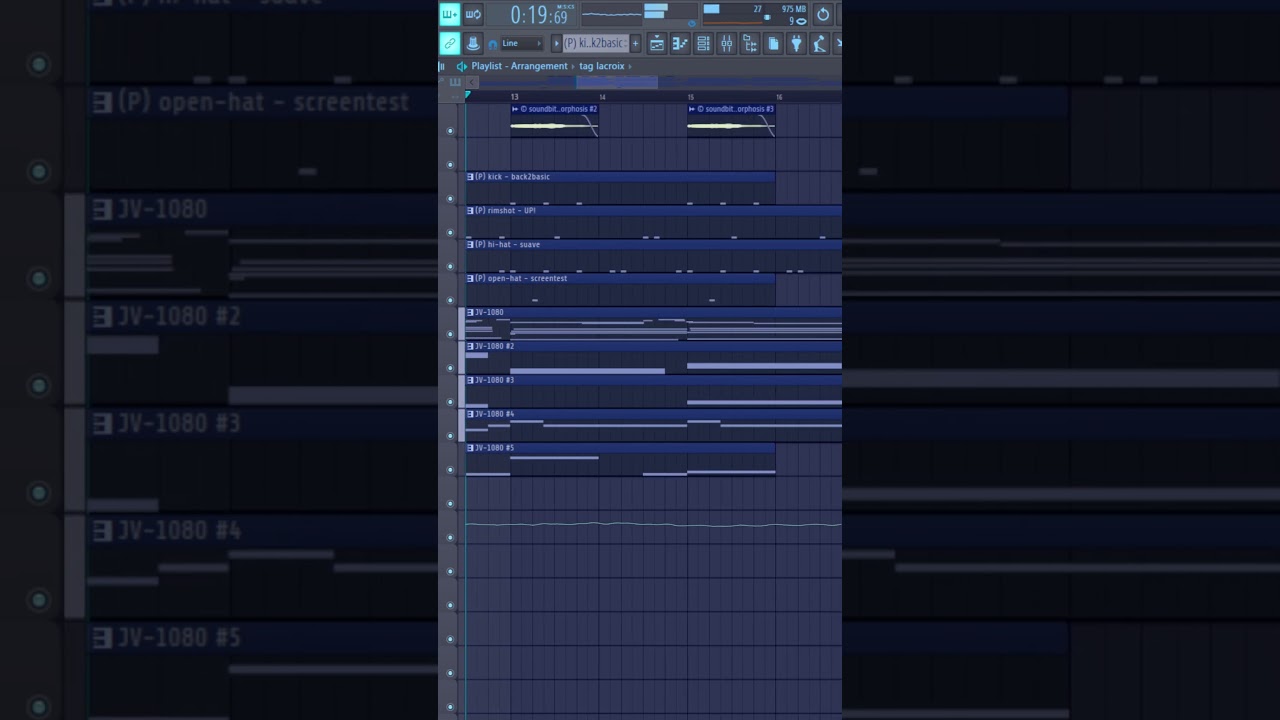Image resolution: width=1280 pixels, height=720 pixels.
Task: Click bar 15 on the timeline ruler
Action: point(691,97)
